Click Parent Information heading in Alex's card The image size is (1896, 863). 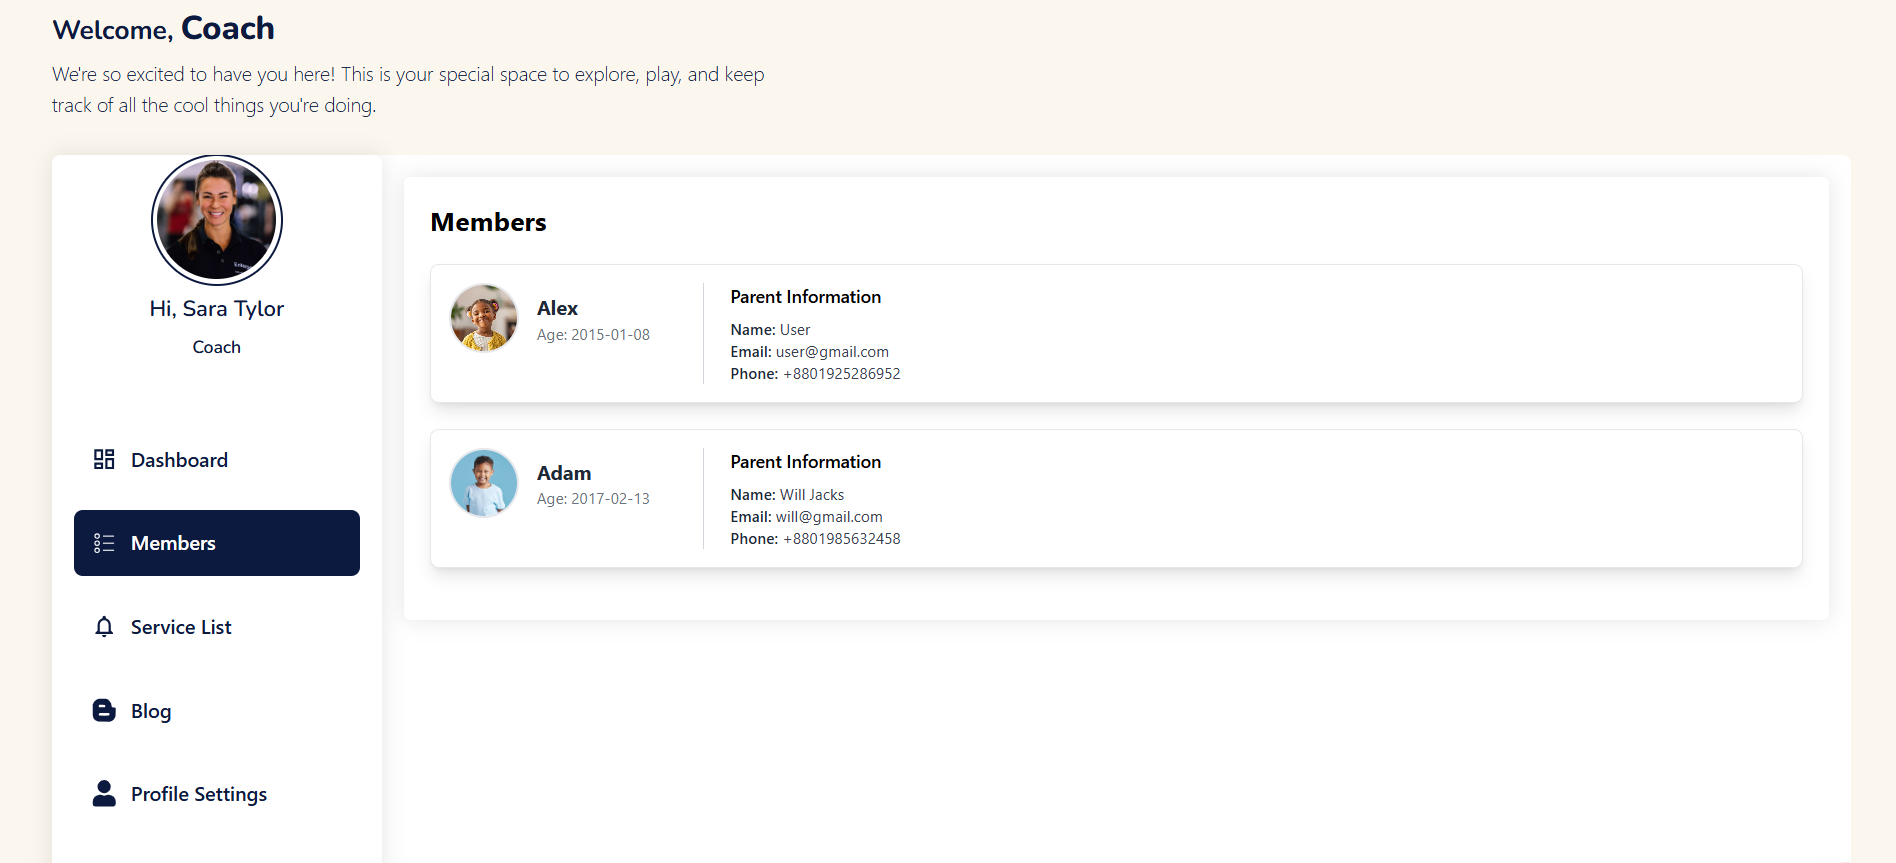click(x=806, y=297)
